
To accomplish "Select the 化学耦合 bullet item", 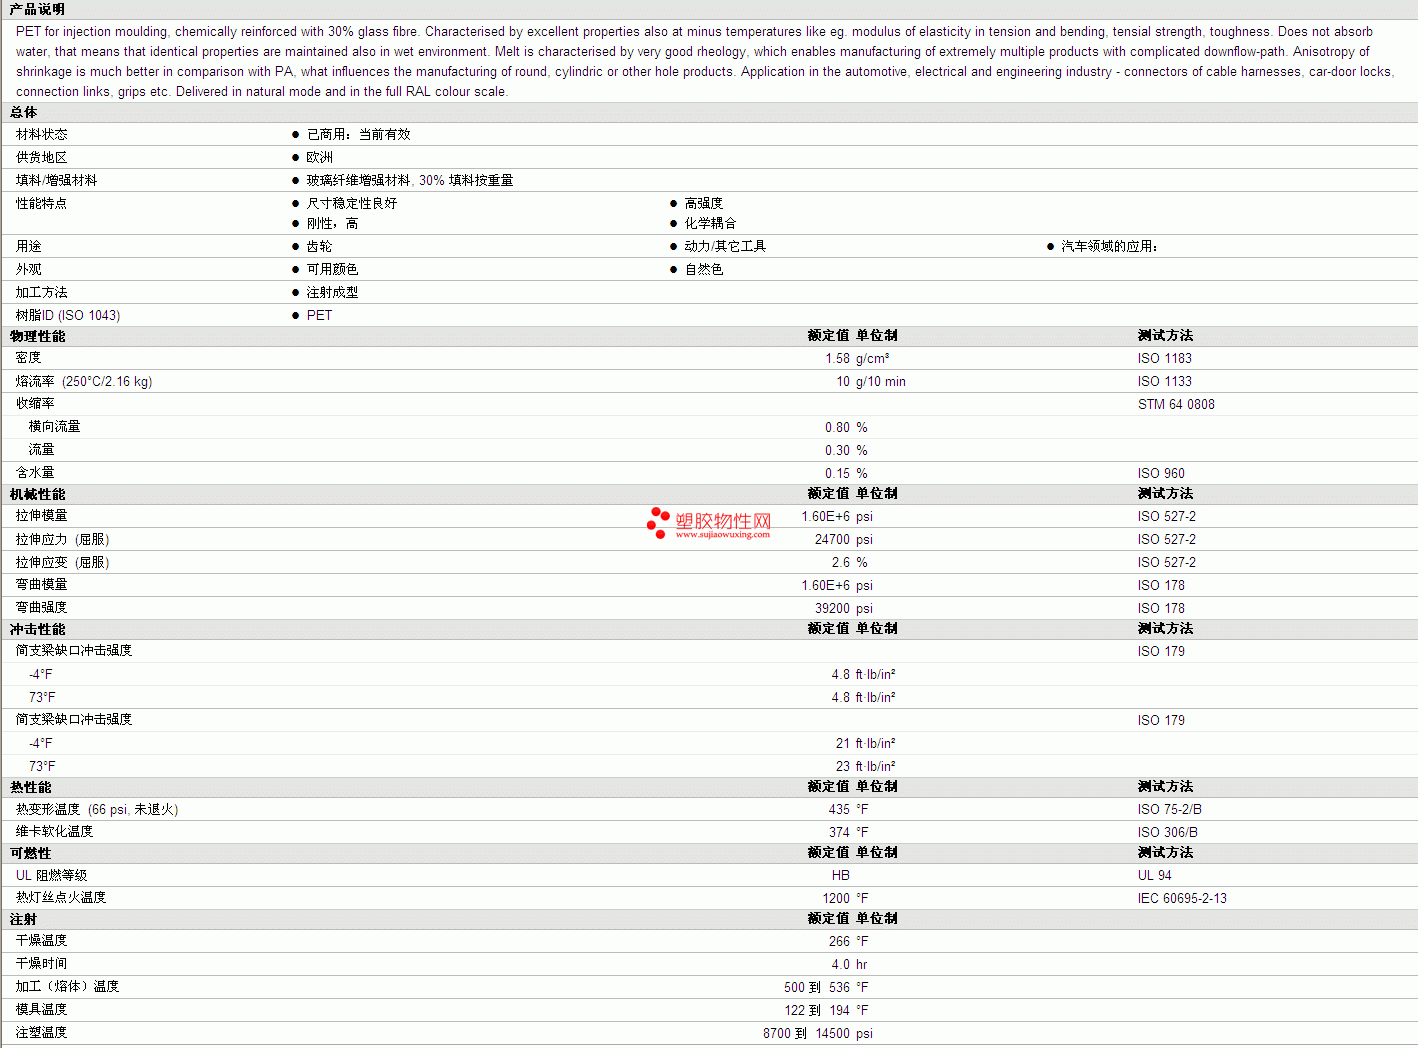I will pyautogui.click(x=710, y=223).
